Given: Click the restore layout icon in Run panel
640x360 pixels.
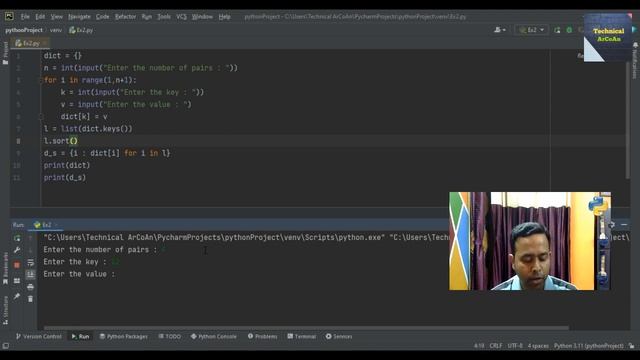Looking at the screenshot, I should 17,281.
